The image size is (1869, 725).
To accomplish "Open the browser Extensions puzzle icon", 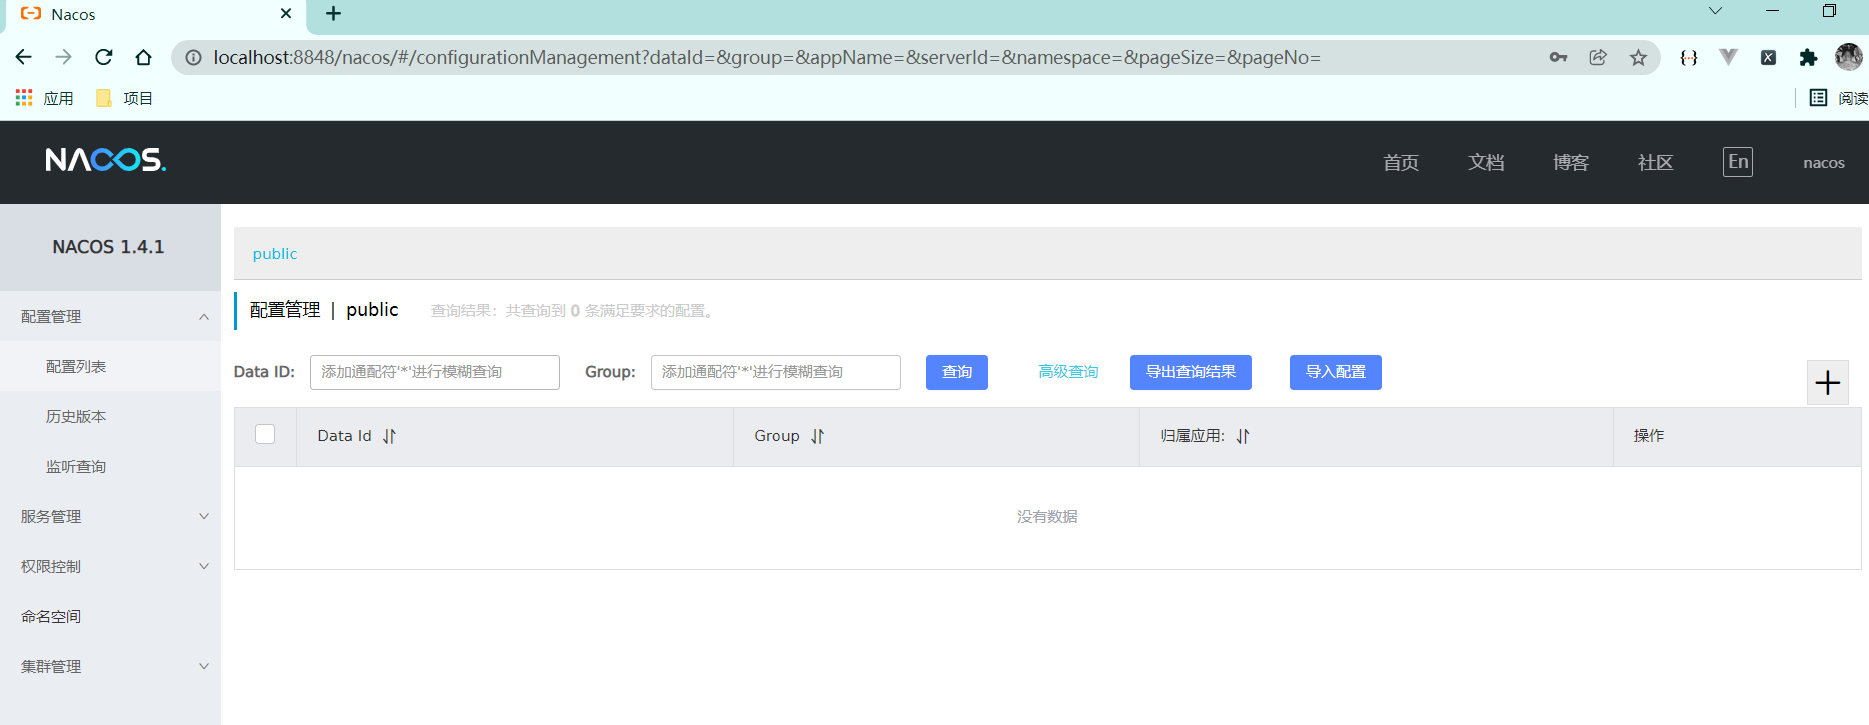I will point(1808,57).
